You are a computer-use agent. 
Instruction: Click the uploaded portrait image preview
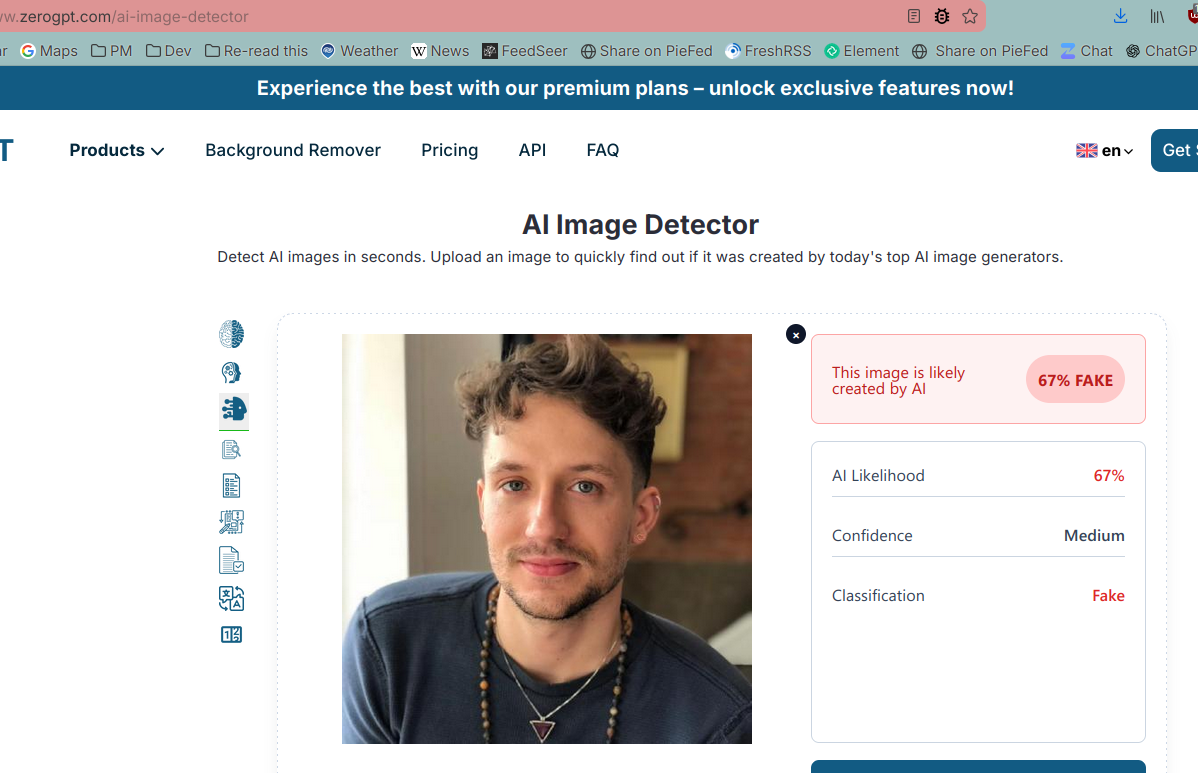547,539
